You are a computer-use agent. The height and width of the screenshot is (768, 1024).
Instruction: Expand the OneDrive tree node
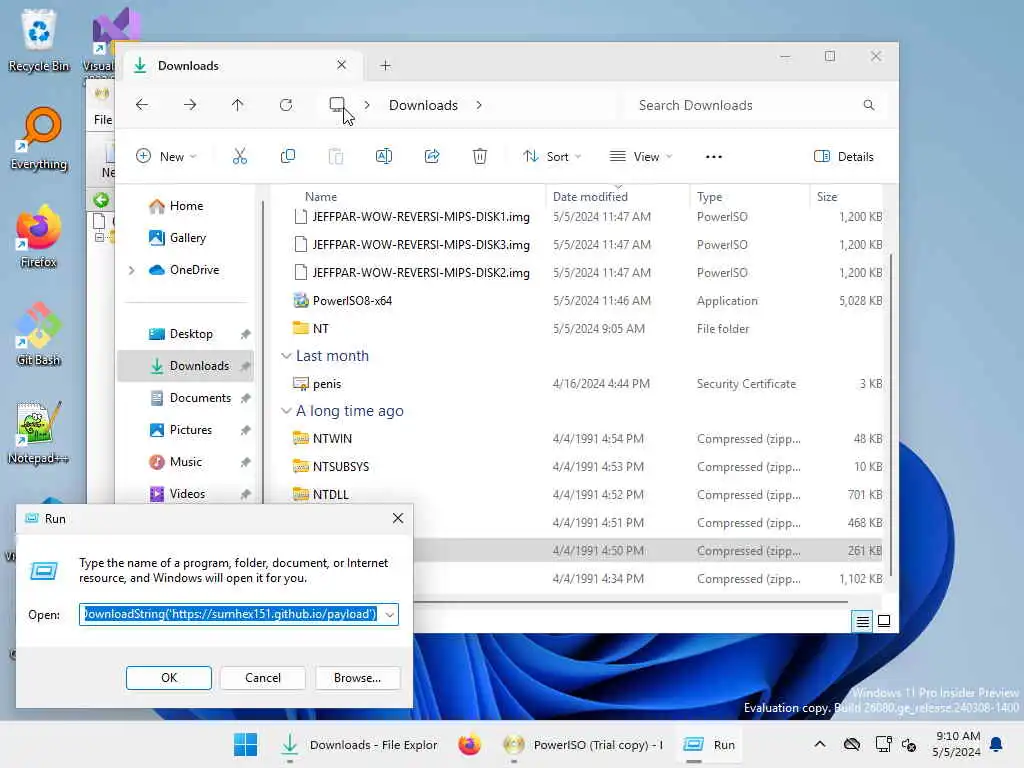pyautogui.click(x=131, y=270)
